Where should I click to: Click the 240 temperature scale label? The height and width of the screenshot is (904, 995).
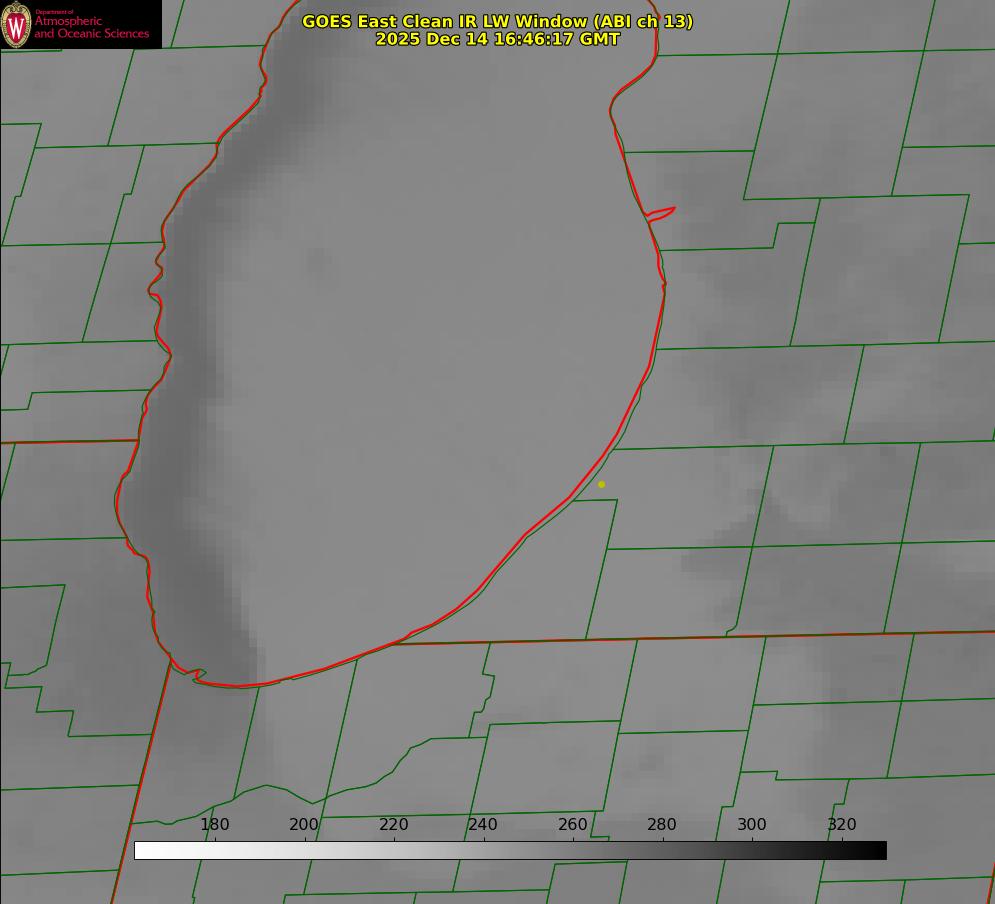point(483,825)
